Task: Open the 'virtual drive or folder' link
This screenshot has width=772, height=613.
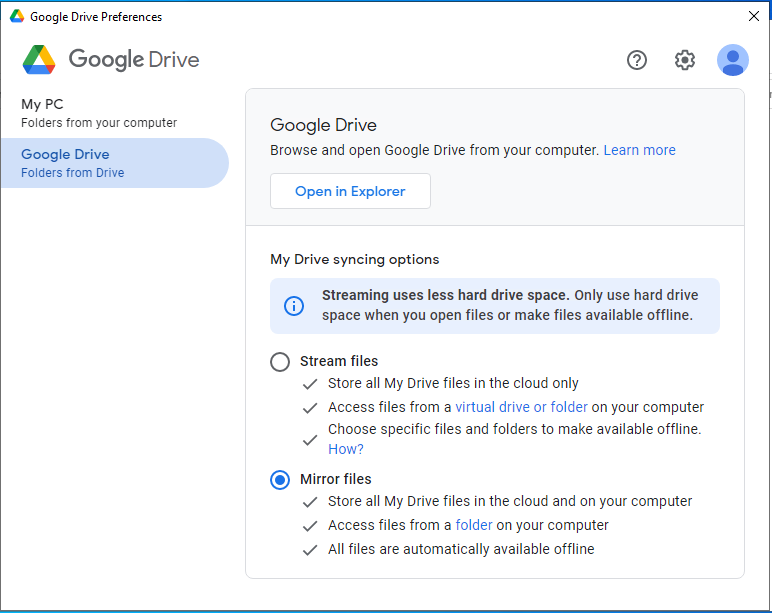Action: pyautogui.click(x=521, y=407)
